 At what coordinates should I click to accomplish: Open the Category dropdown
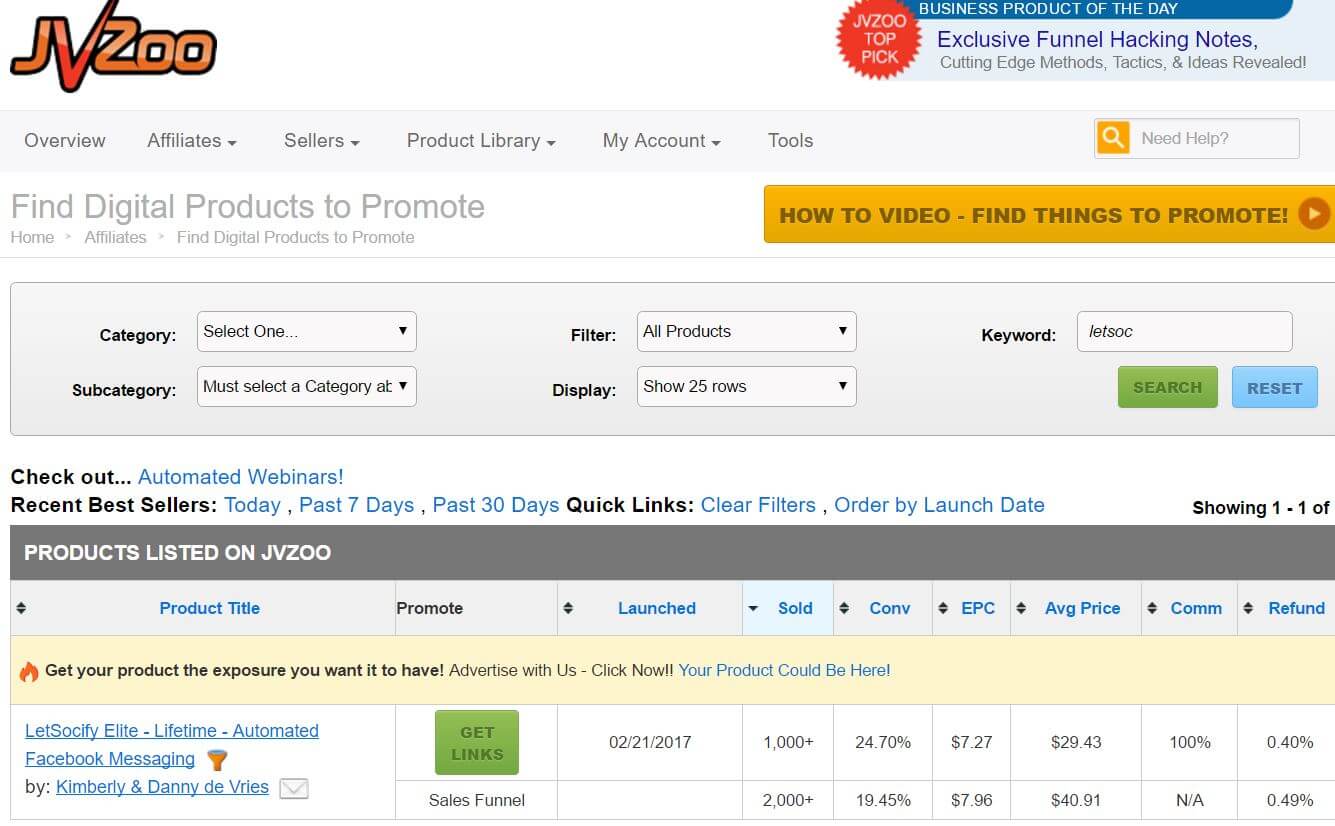tap(306, 332)
